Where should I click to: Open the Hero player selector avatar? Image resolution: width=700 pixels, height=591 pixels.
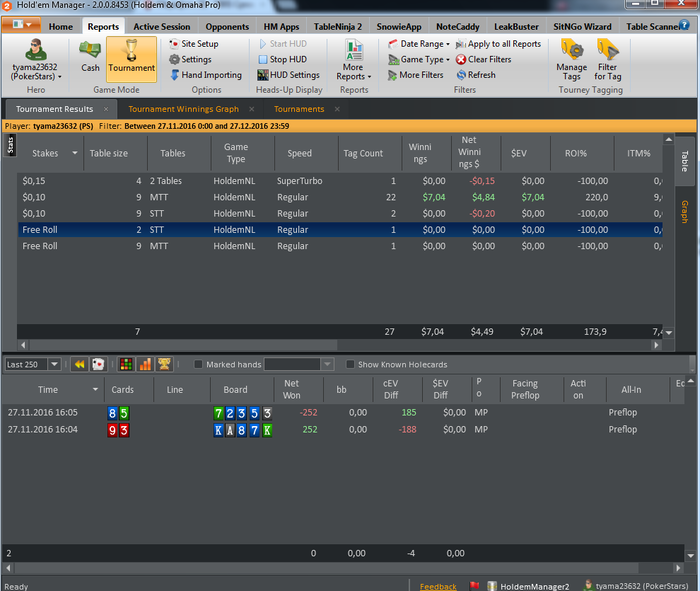pyautogui.click(x=35, y=50)
